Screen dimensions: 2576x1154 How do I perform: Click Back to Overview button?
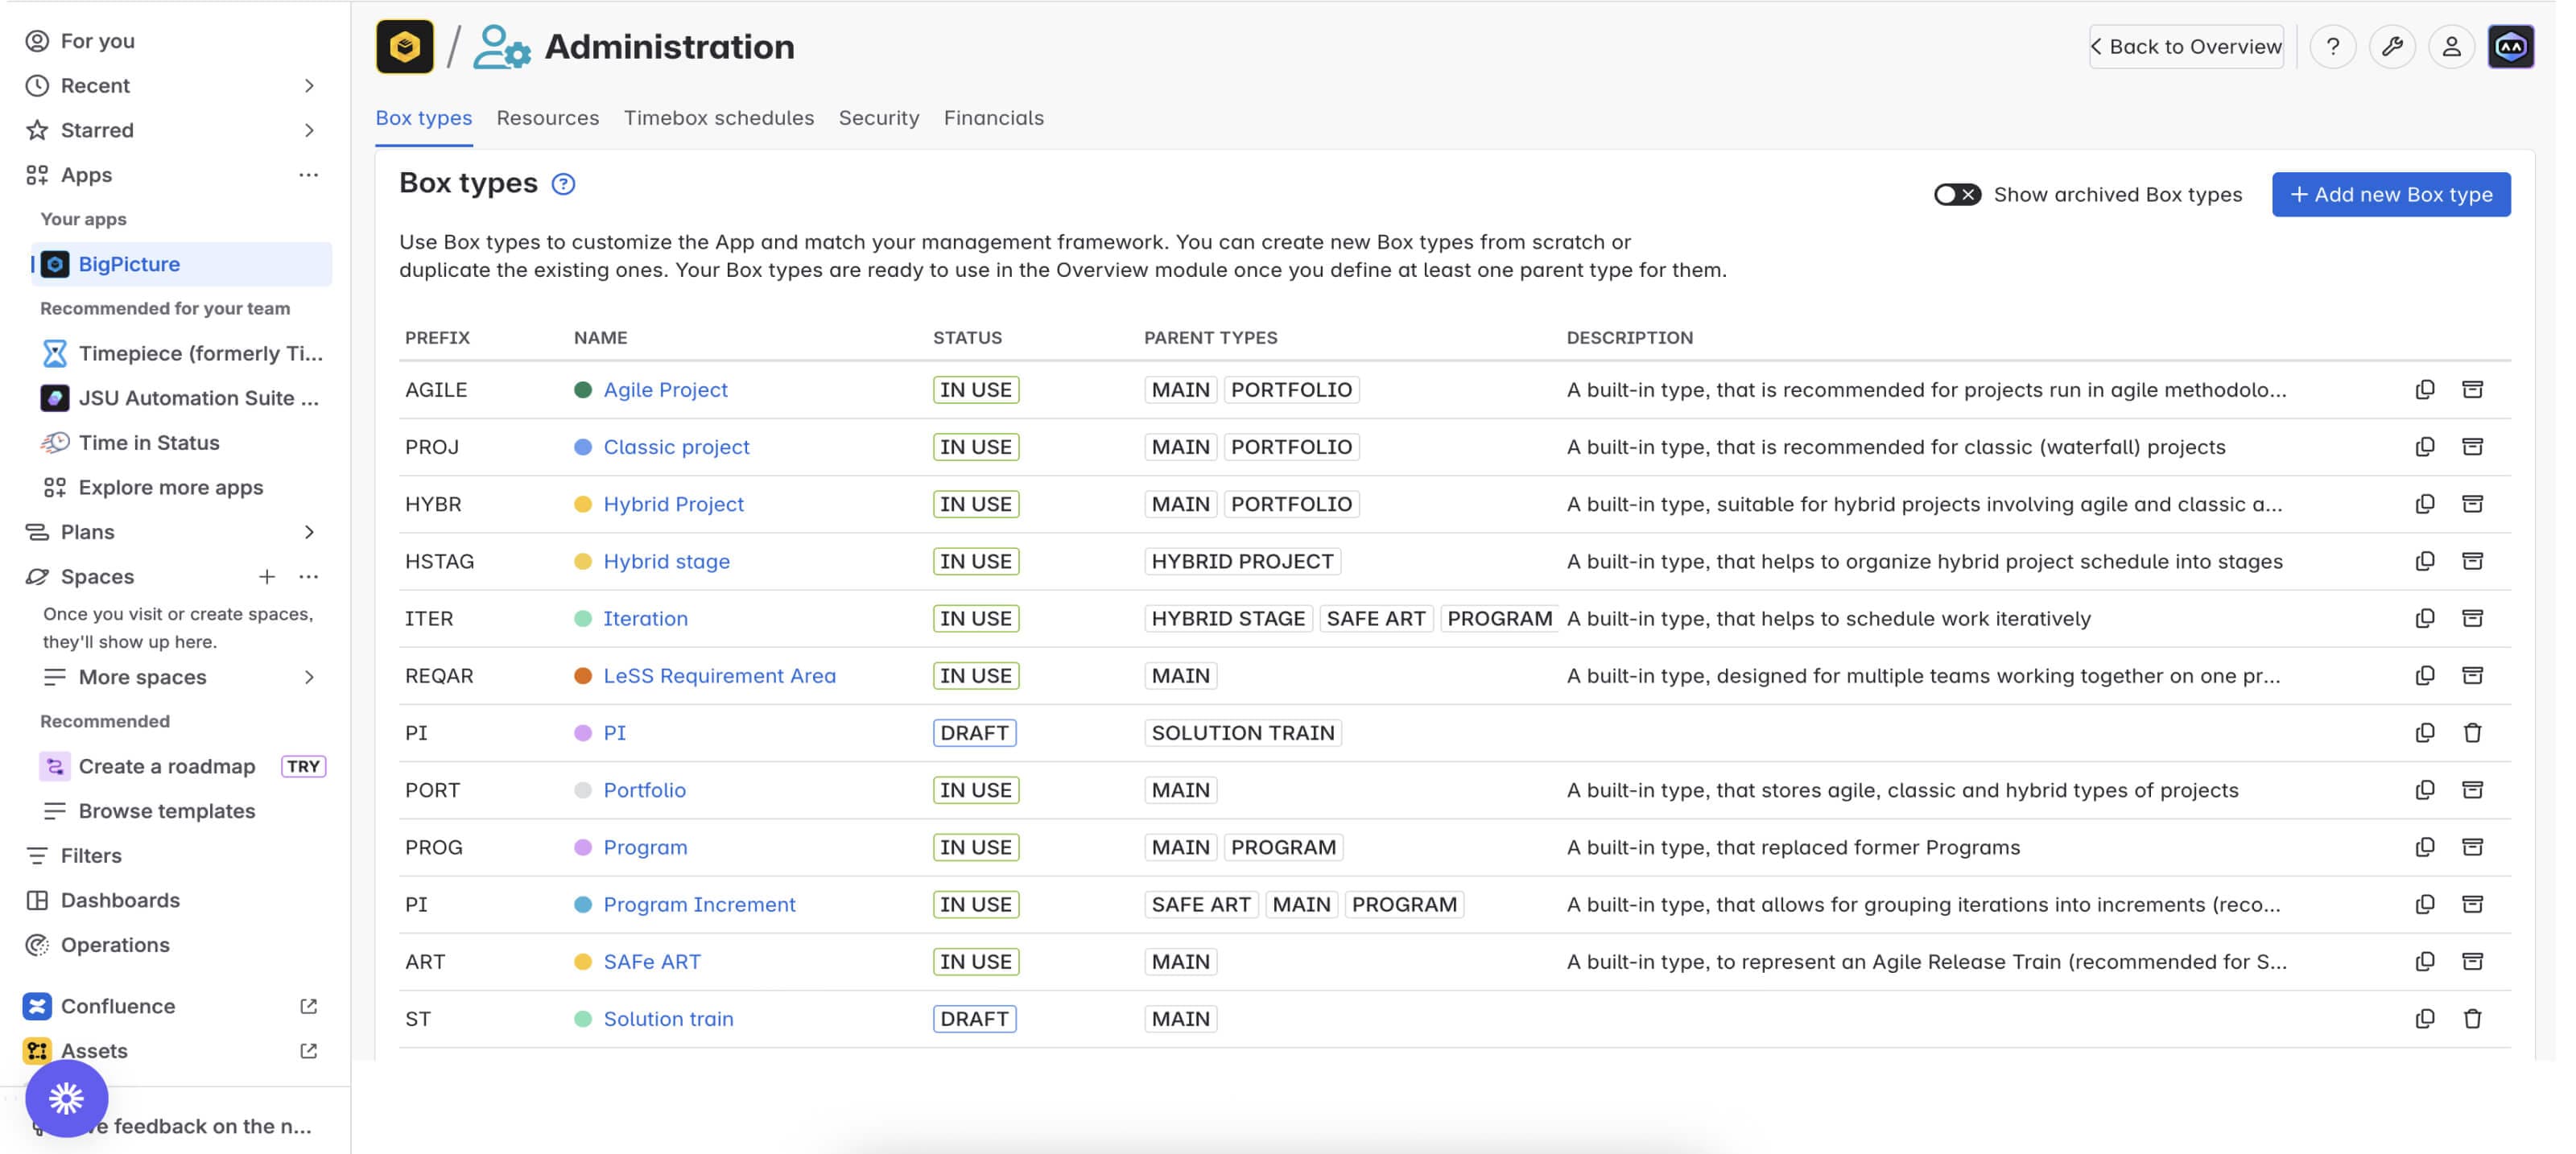(x=2186, y=47)
